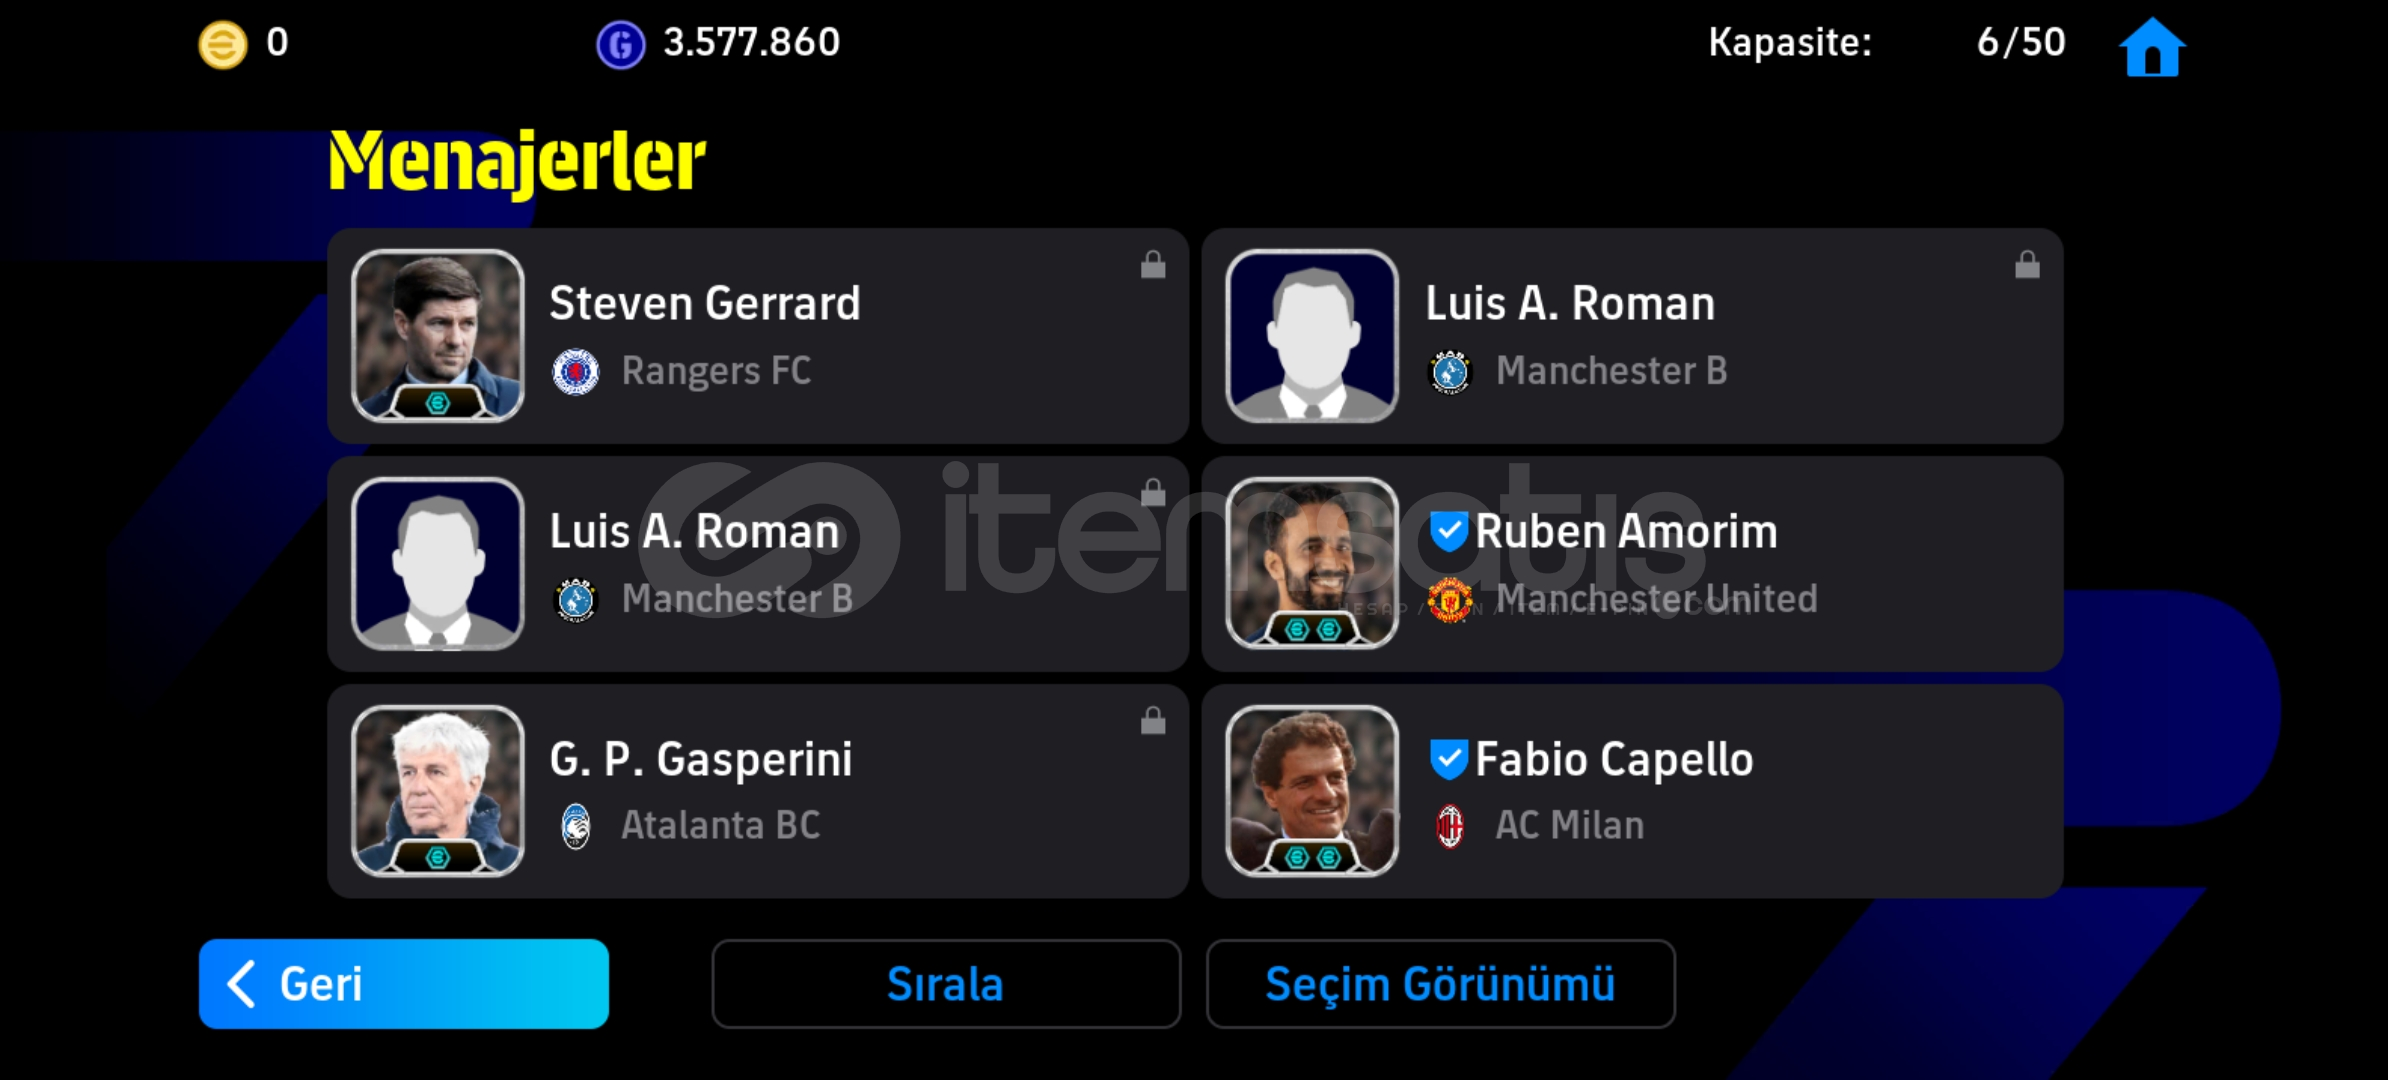The width and height of the screenshot is (2388, 1080).
Task: Select the Fabio Capello manager portrait
Action: tap(1312, 791)
